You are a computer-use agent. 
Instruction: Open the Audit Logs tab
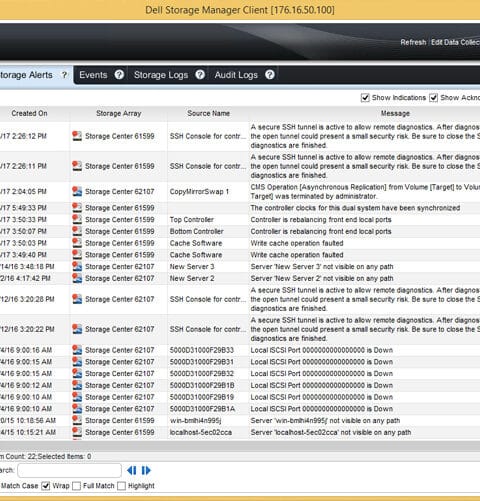236,75
